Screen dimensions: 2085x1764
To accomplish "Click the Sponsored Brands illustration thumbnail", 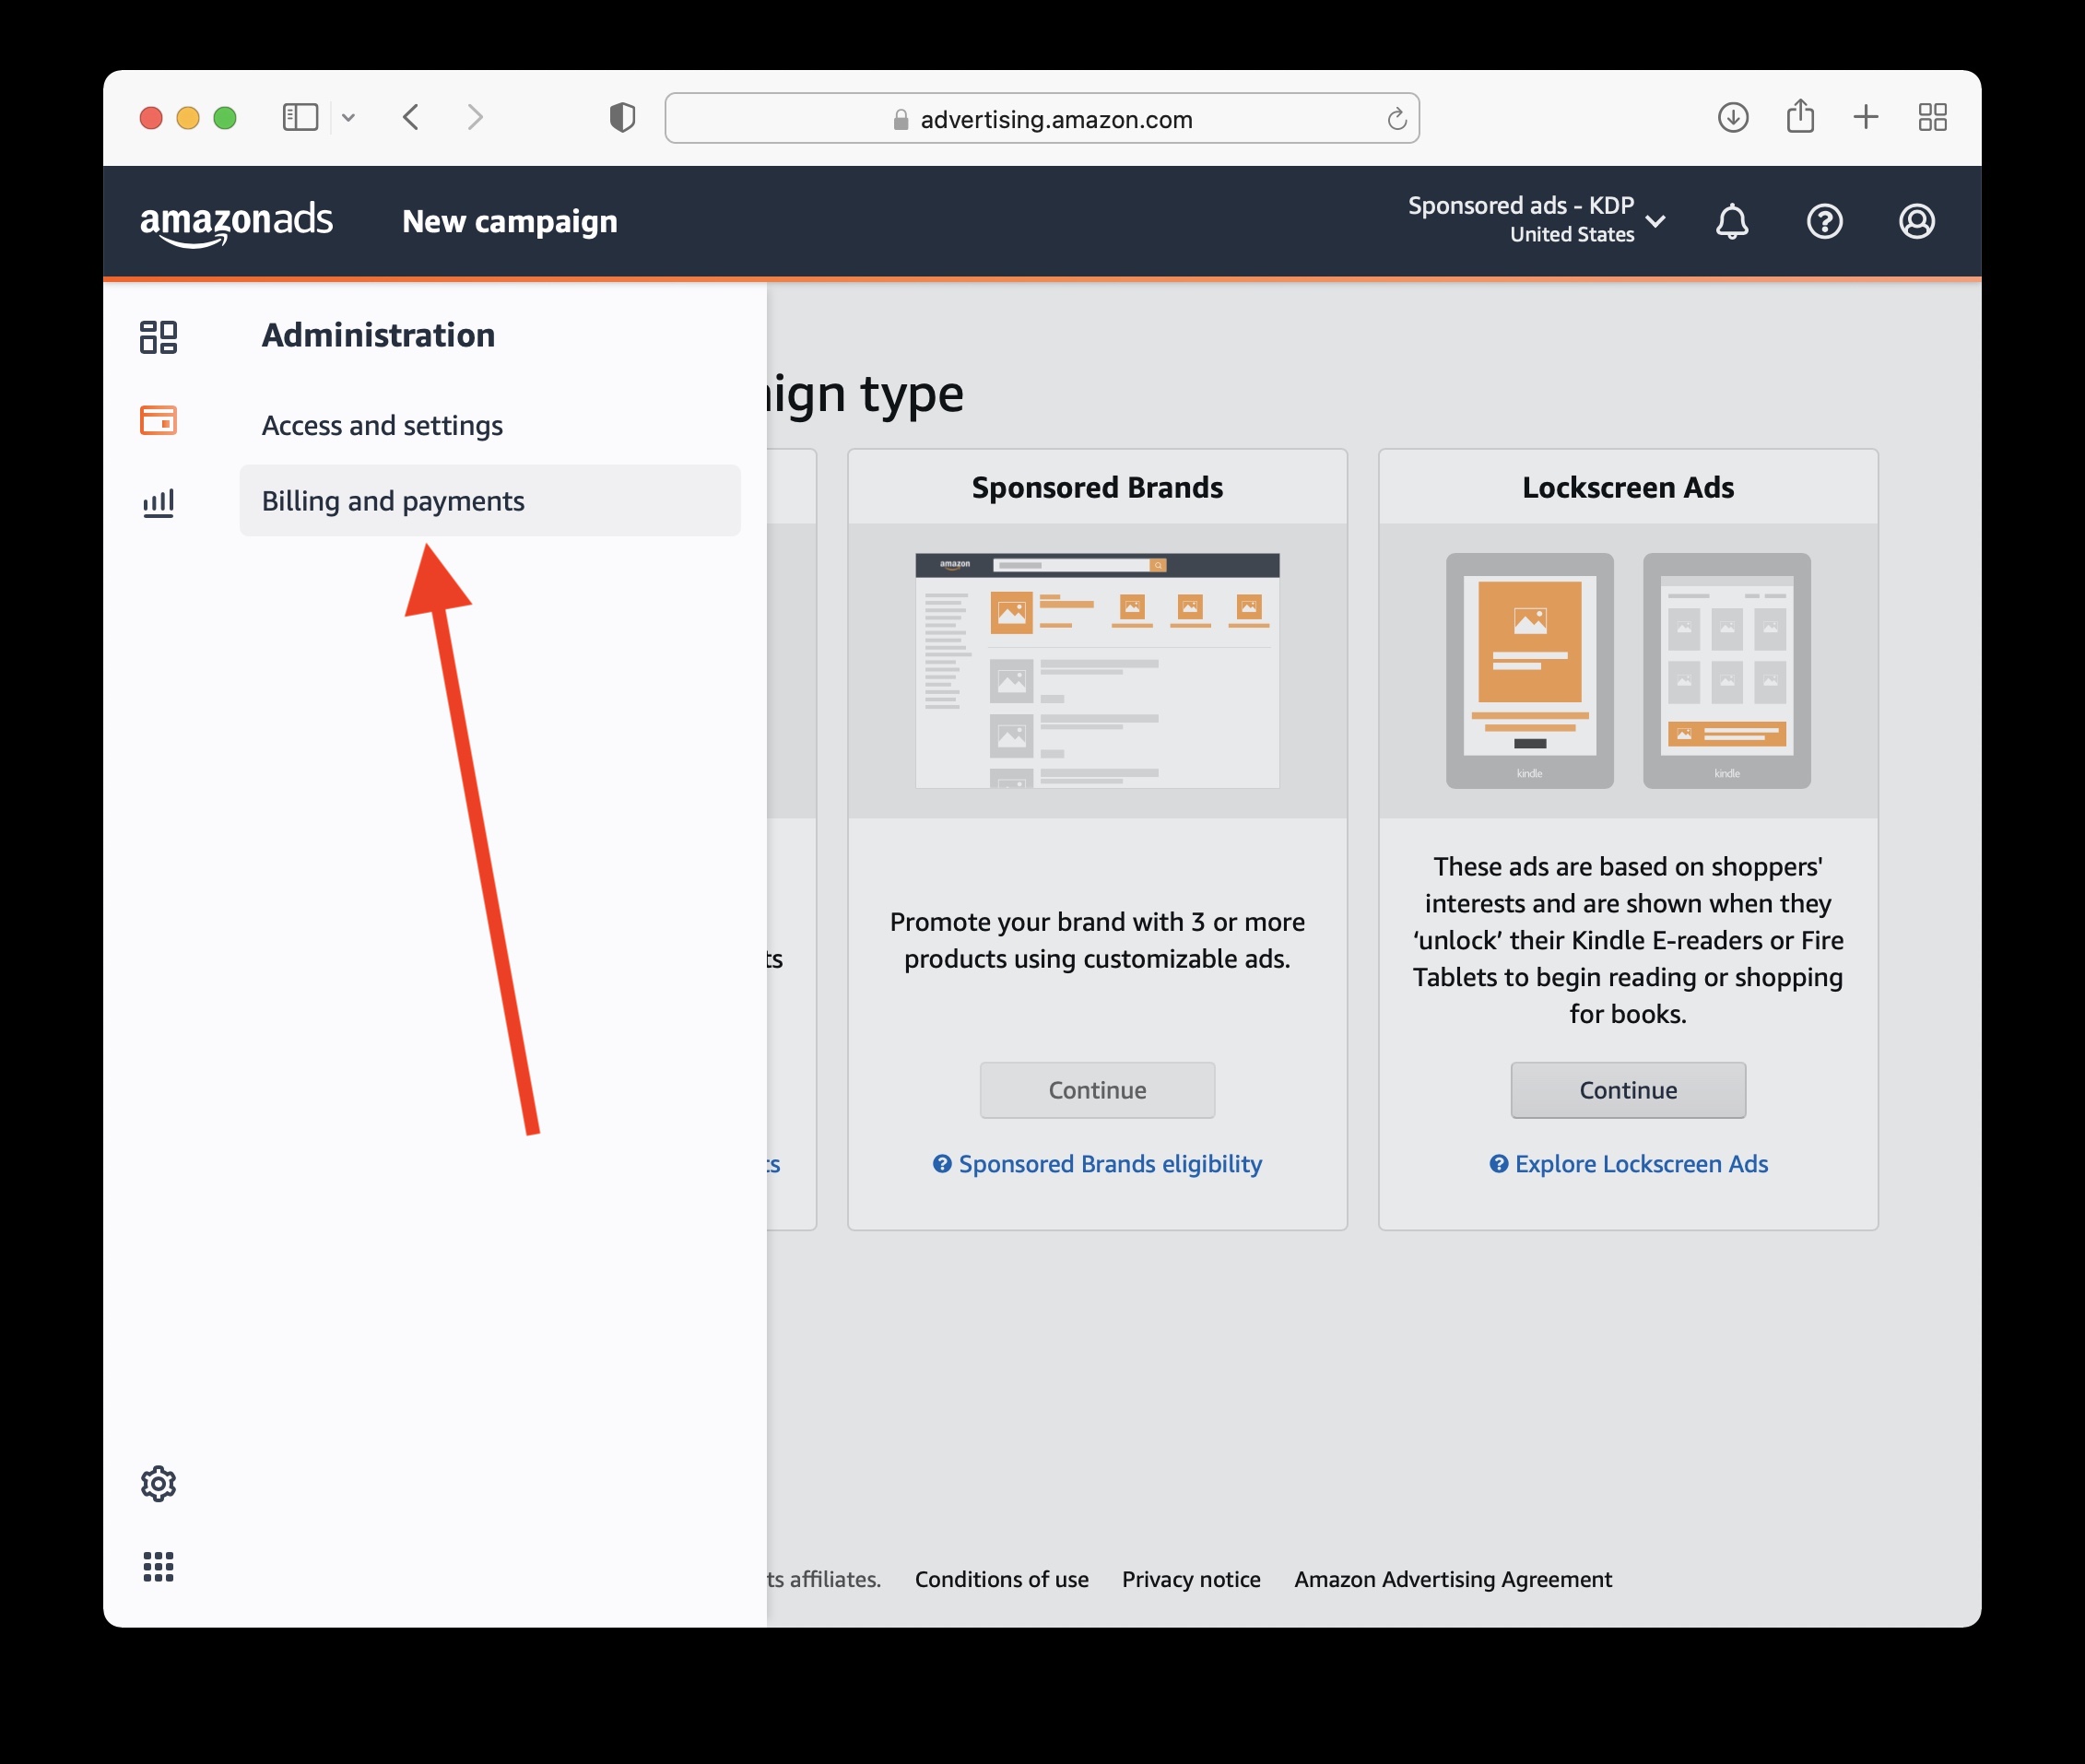I will pos(1097,670).
